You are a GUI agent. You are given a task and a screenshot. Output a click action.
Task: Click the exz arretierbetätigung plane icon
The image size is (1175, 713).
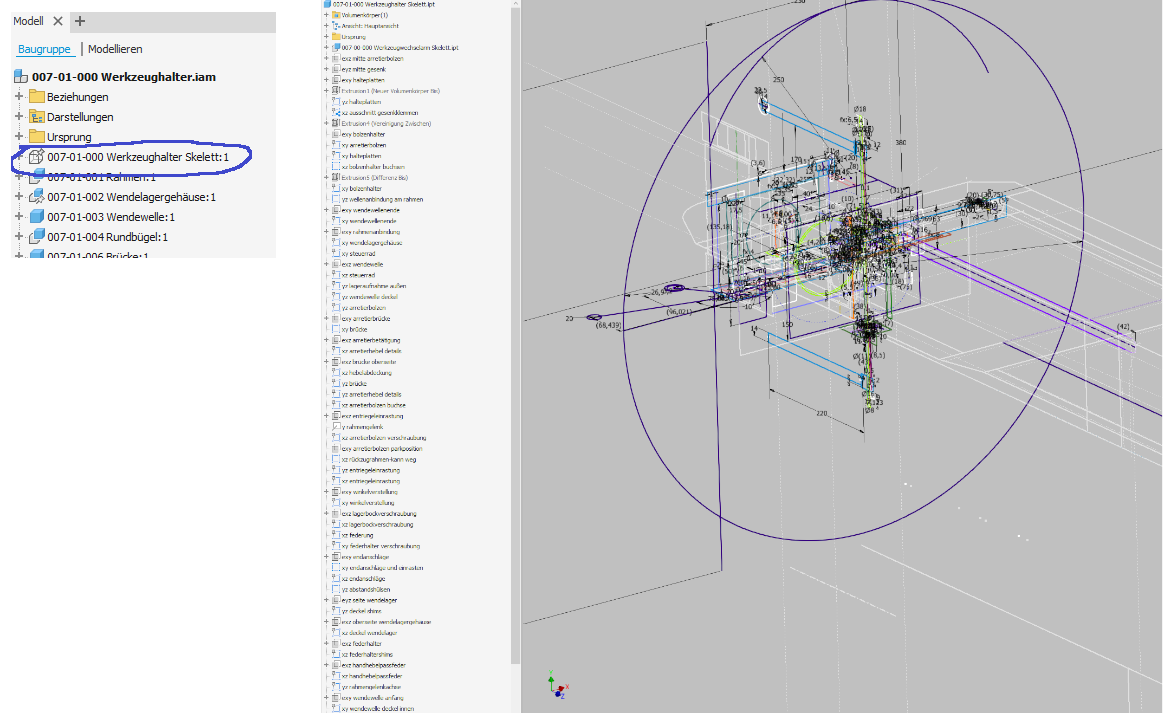pos(336,340)
